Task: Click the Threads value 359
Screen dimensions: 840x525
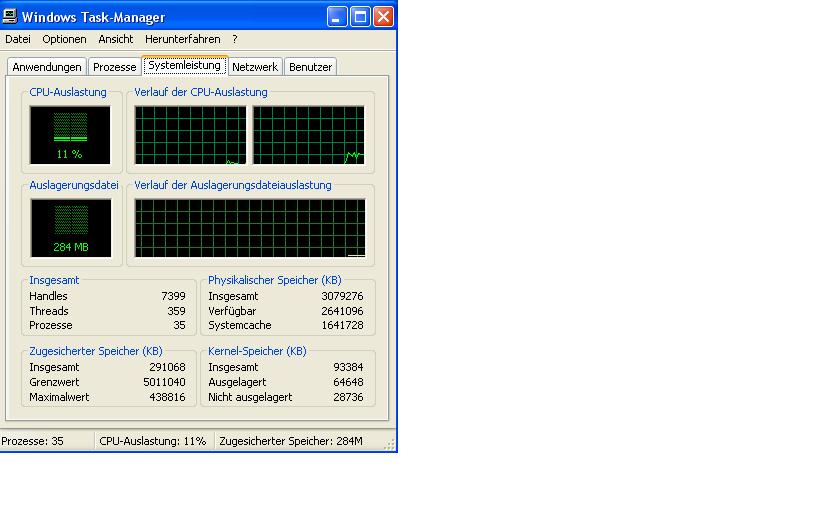Action: coord(176,311)
